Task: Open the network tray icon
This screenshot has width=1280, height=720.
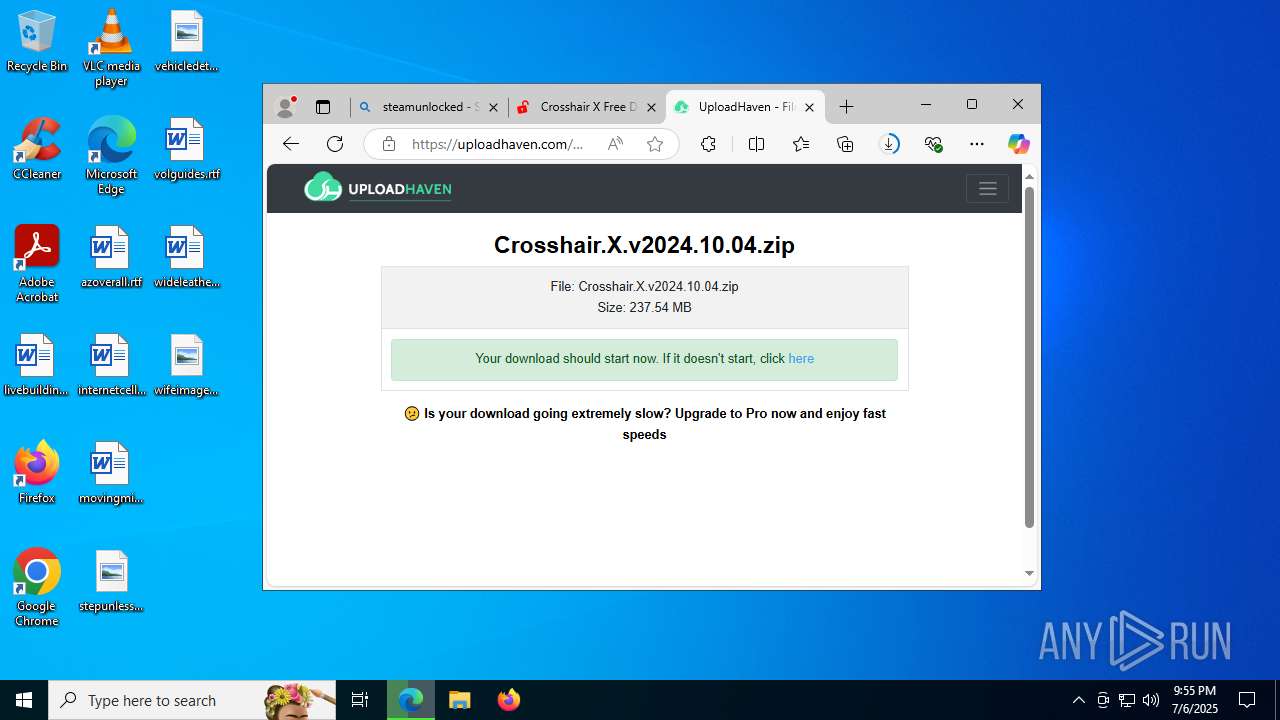Action: 1127,700
